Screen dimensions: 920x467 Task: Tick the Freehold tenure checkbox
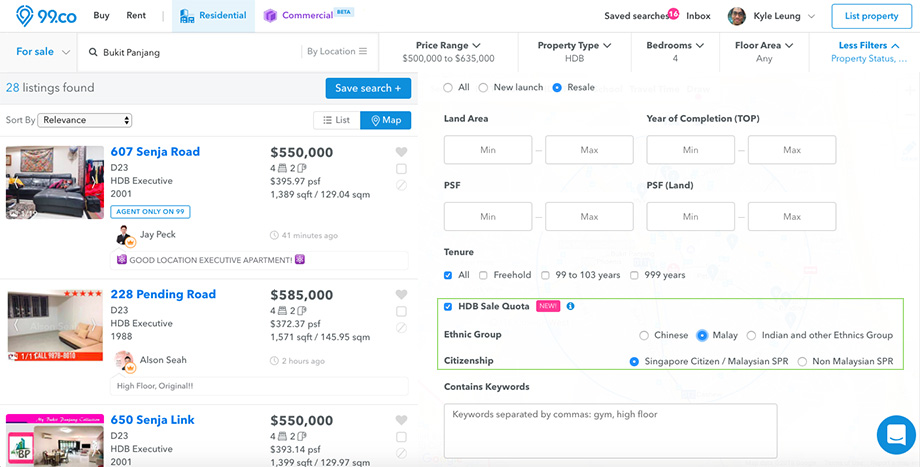pyautogui.click(x=483, y=275)
